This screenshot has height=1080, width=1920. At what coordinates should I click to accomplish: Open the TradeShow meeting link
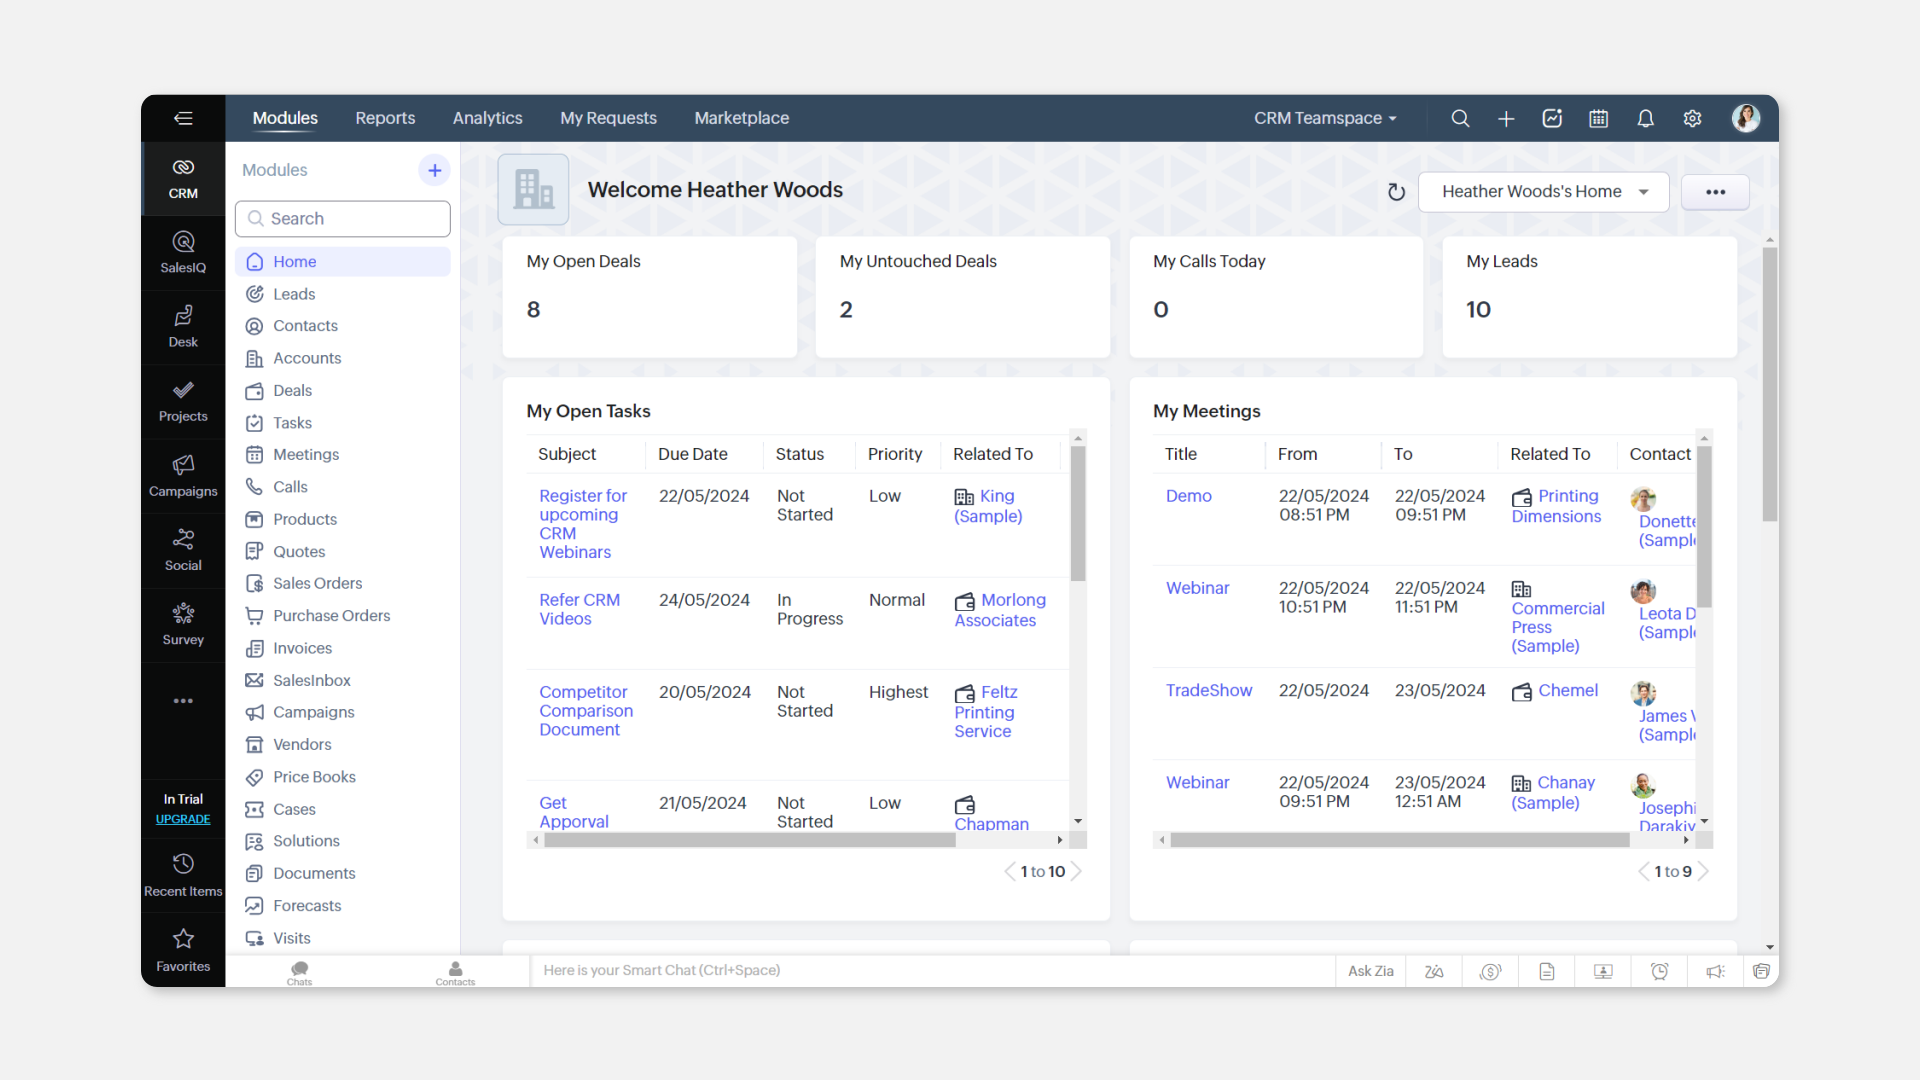1208,690
